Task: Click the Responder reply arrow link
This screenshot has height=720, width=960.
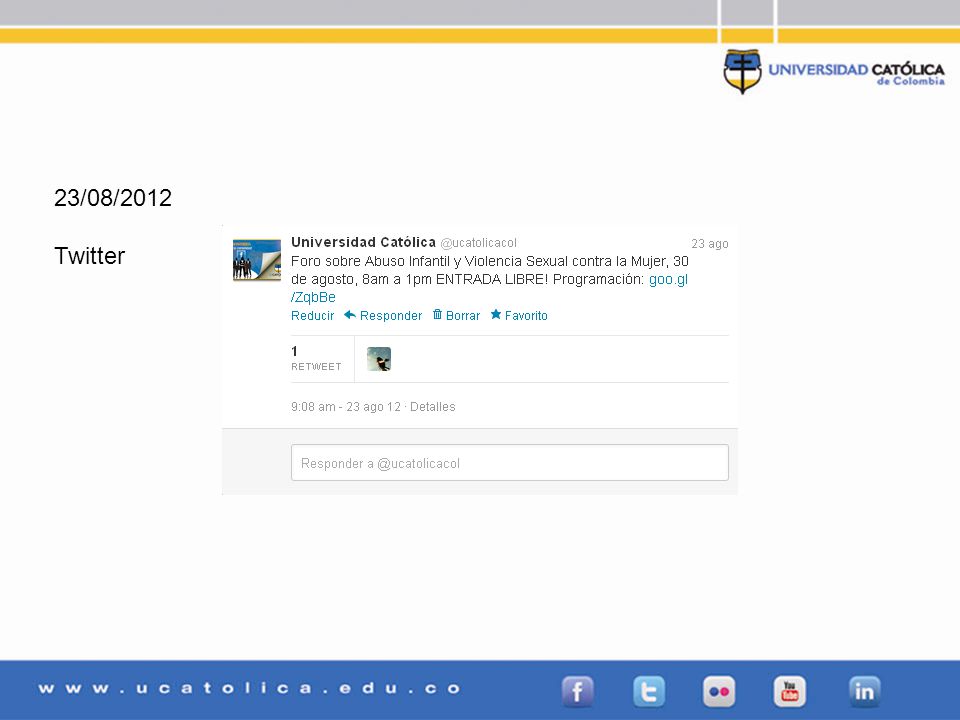Action: pyautogui.click(x=383, y=315)
